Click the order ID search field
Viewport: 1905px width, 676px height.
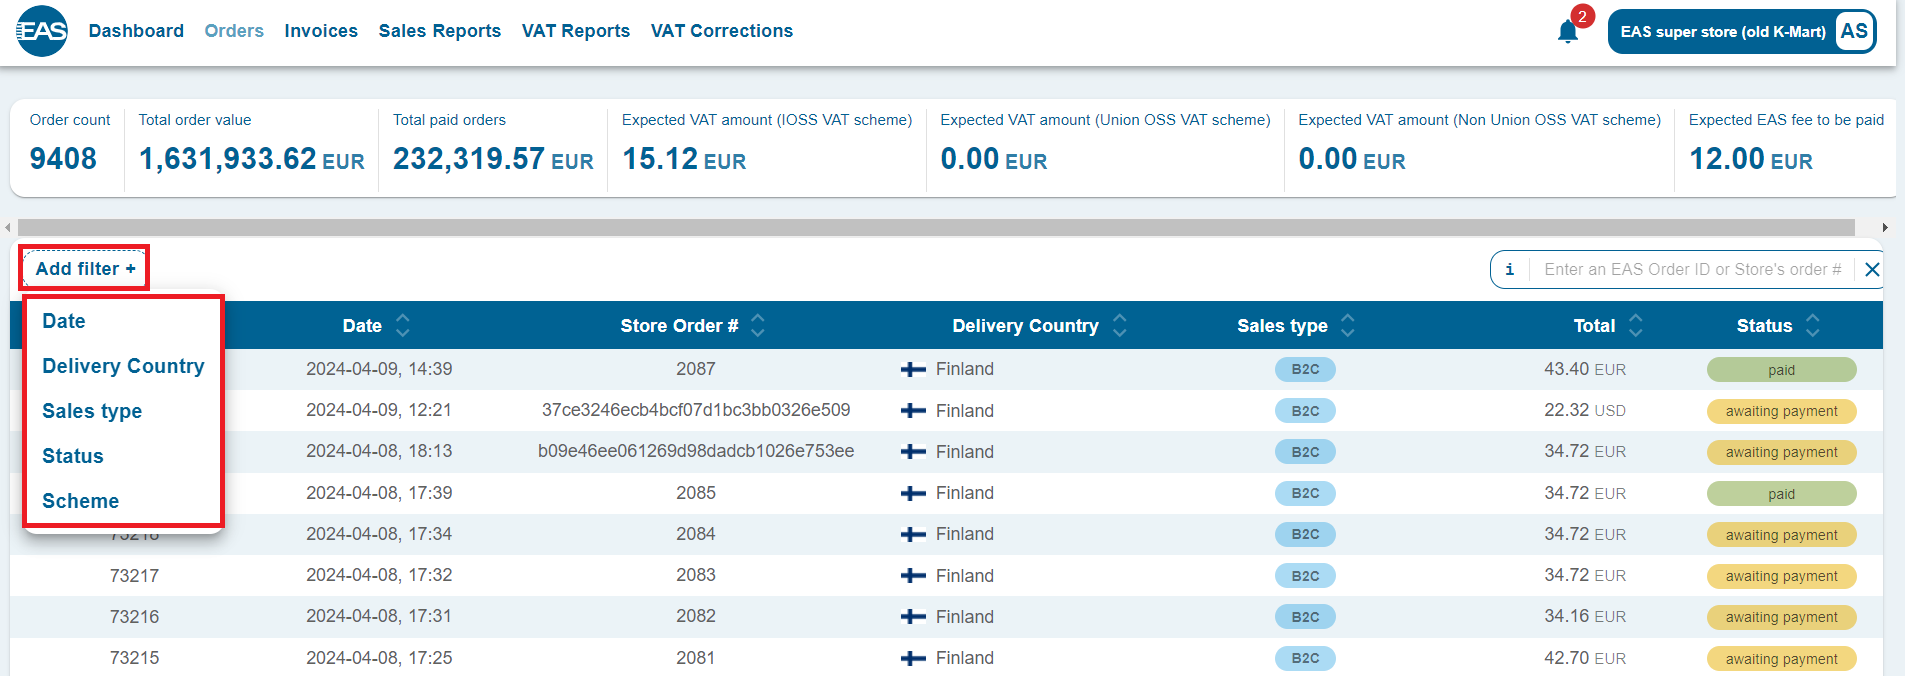tap(1692, 269)
